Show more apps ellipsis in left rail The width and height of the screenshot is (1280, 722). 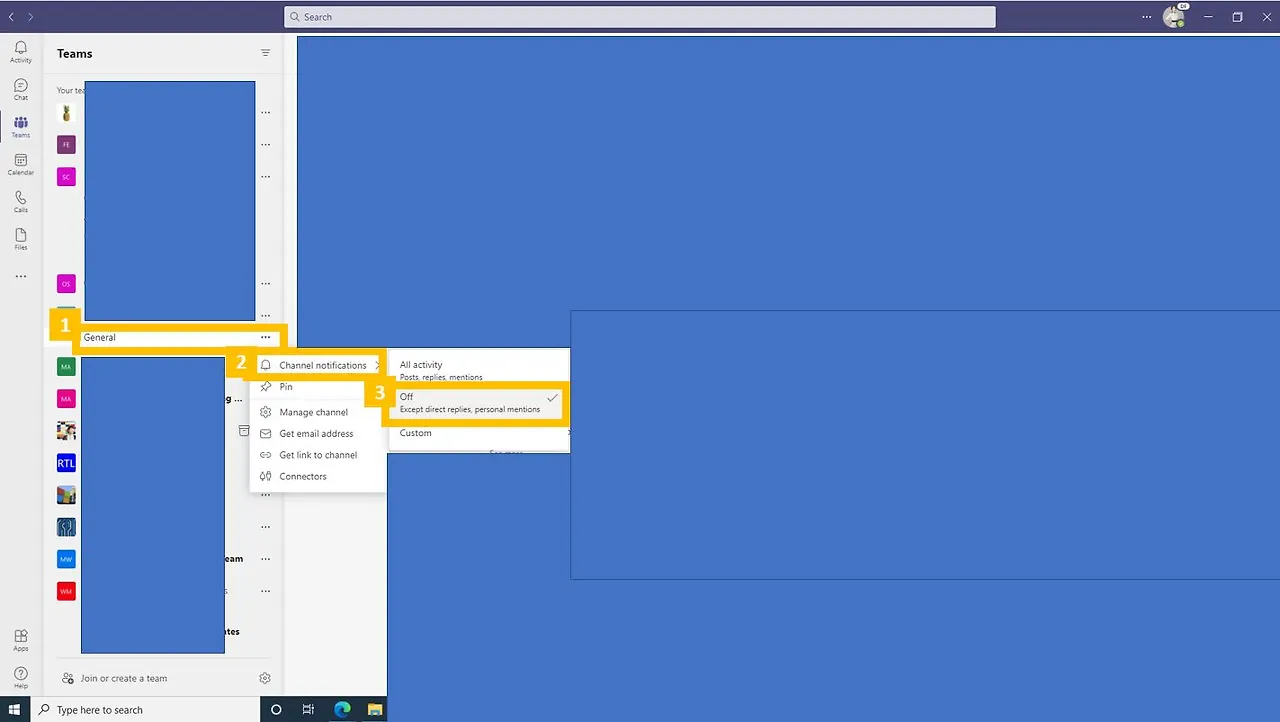21,277
